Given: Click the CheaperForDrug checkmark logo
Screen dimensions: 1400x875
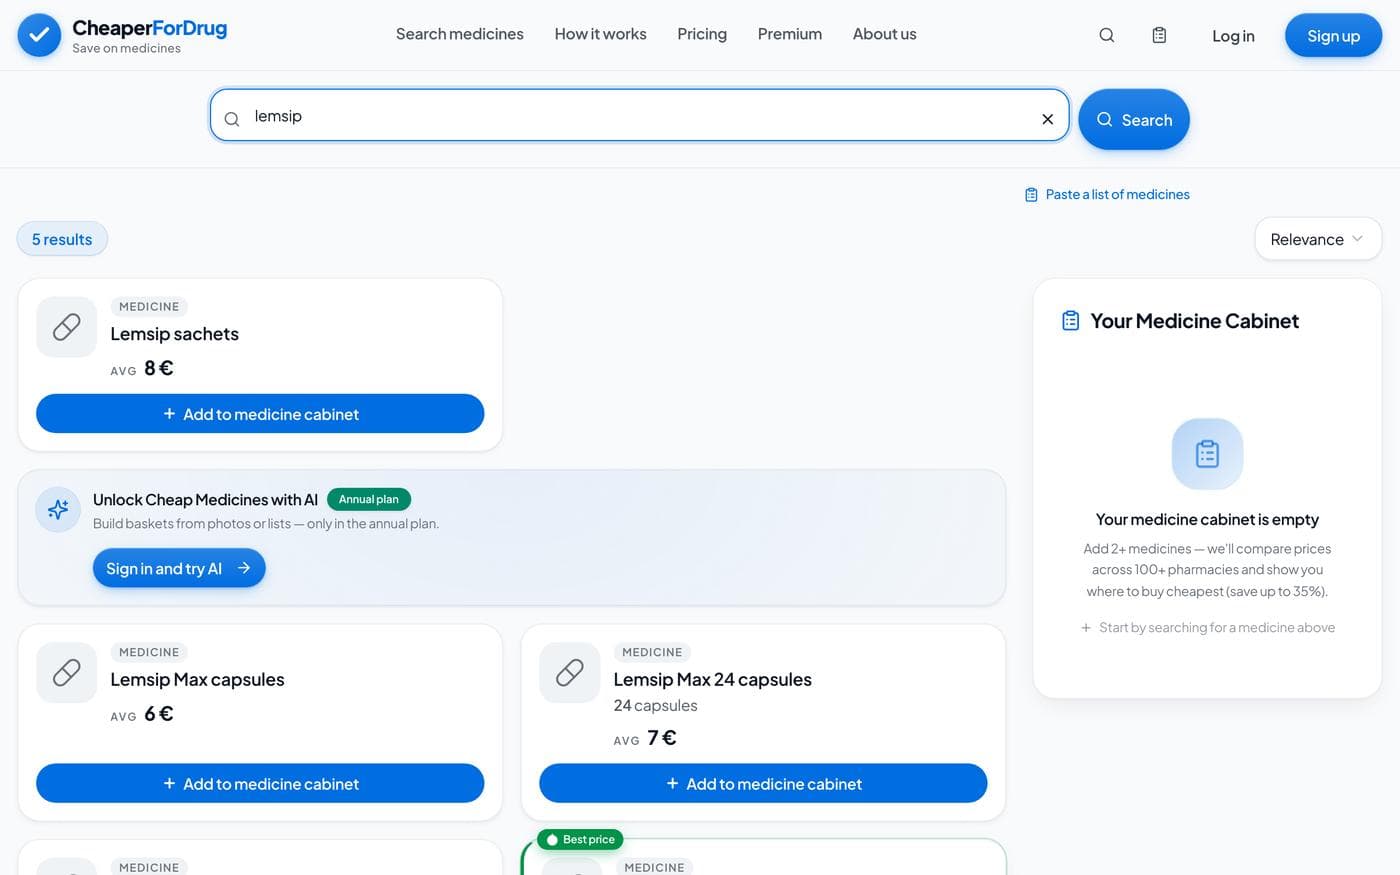Looking at the screenshot, I should [39, 35].
